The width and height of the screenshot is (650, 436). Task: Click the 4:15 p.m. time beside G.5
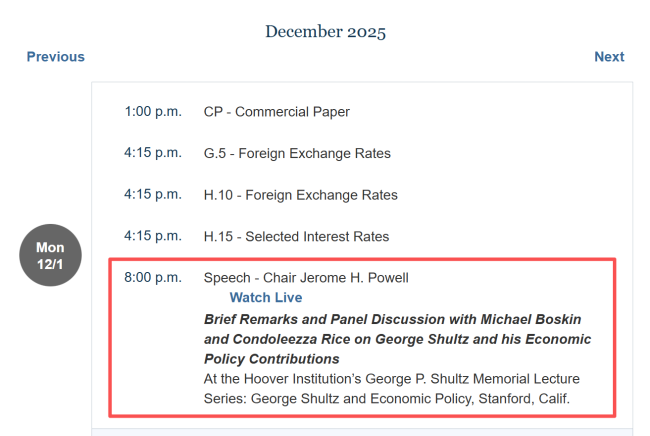(153, 153)
